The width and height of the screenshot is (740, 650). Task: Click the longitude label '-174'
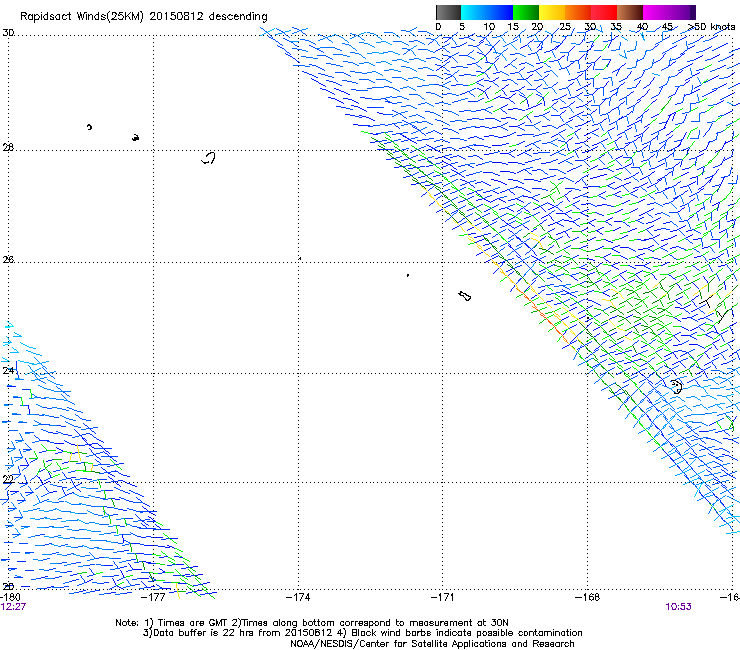point(298,597)
